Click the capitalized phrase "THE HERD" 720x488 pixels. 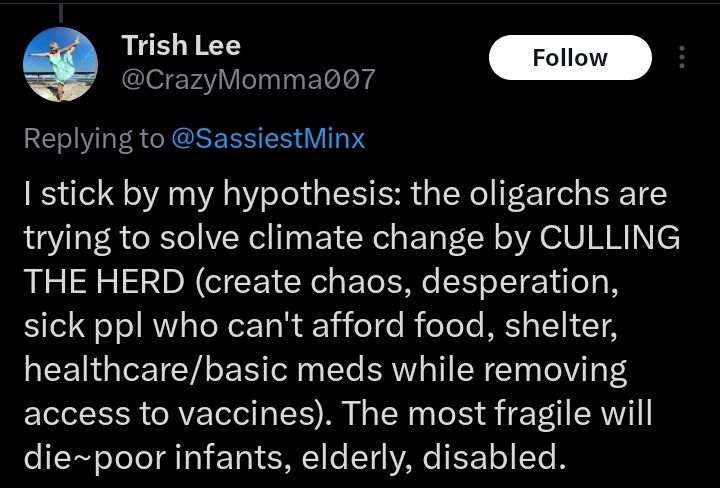pyautogui.click(x=106, y=283)
